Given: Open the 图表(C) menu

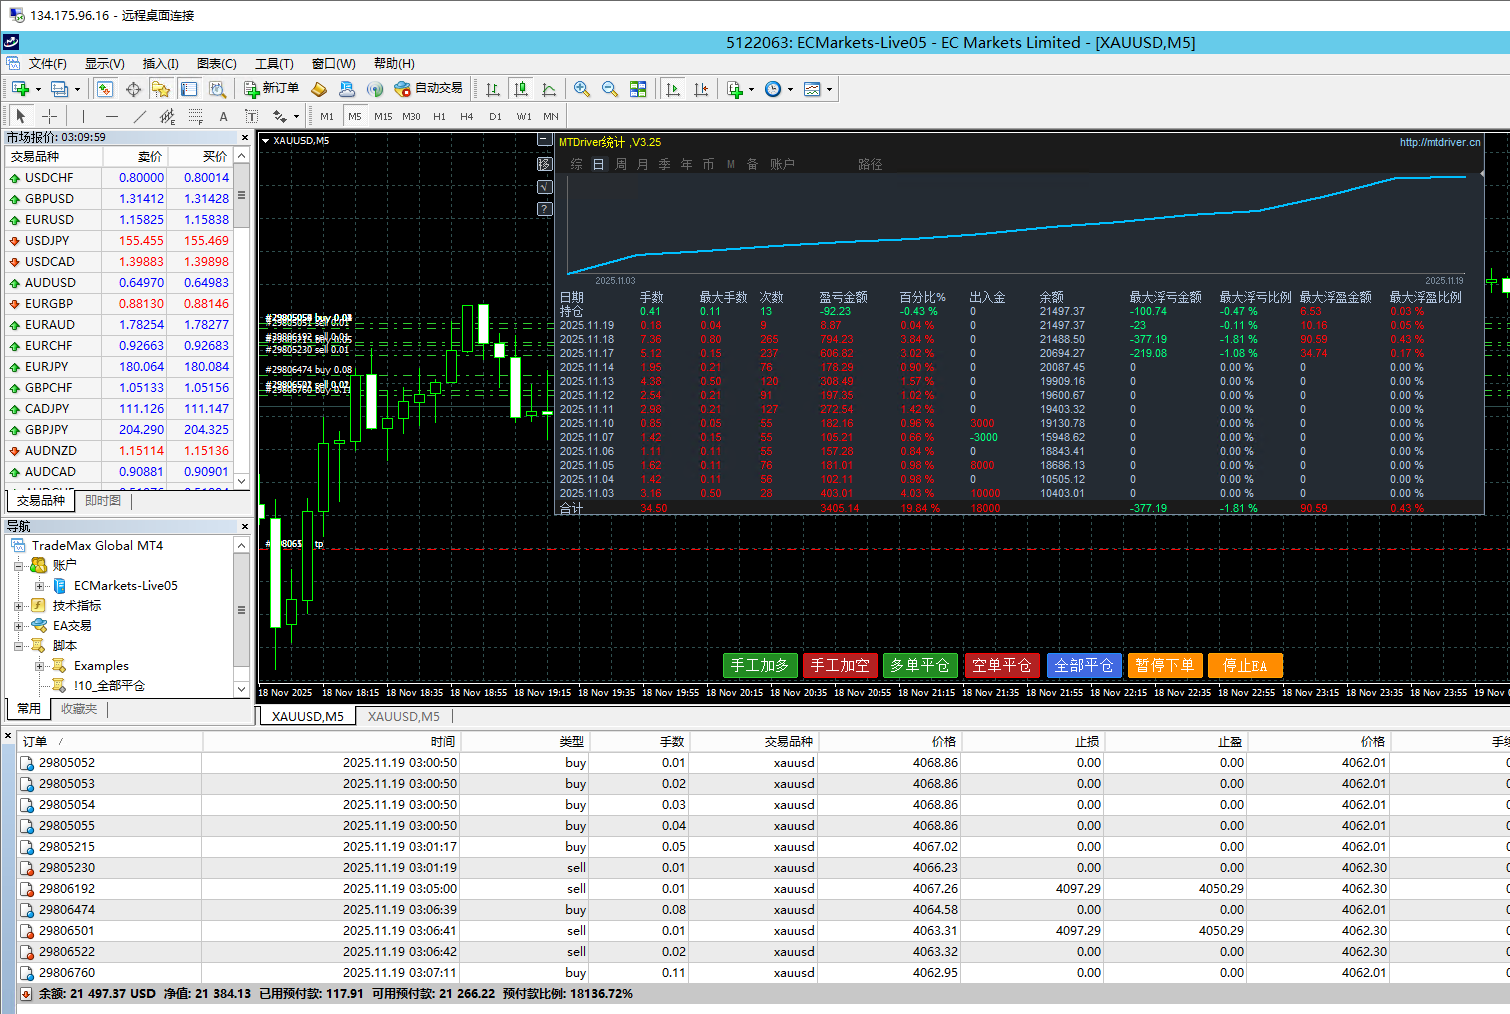Looking at the screenshot, I should (216, 63).
